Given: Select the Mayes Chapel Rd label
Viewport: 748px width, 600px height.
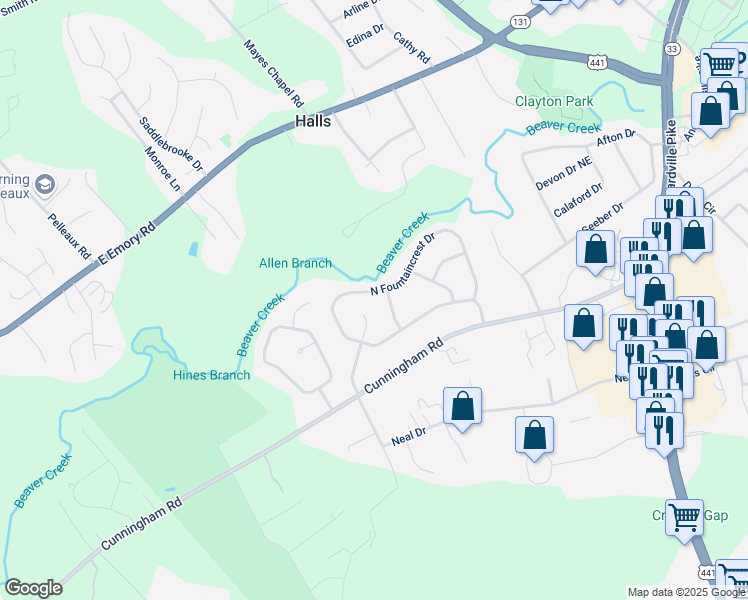Looking at the screenshot, I should tap(273, 73).
